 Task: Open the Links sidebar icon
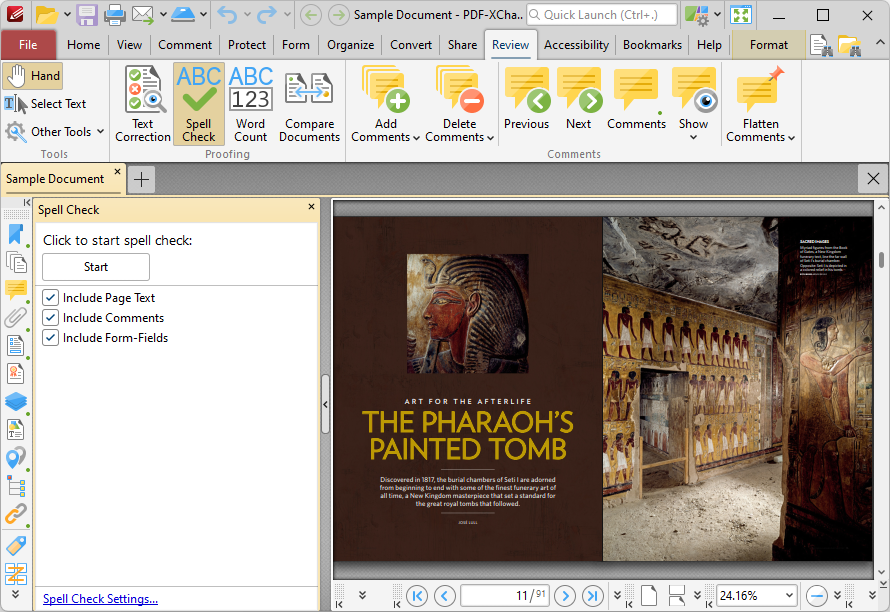click(x=16, y=514)
